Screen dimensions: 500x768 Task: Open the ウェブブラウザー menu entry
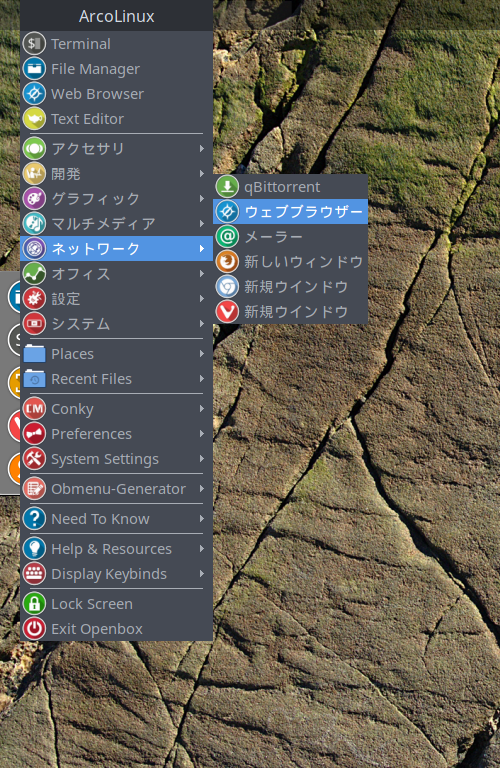[x=290, y=212]
